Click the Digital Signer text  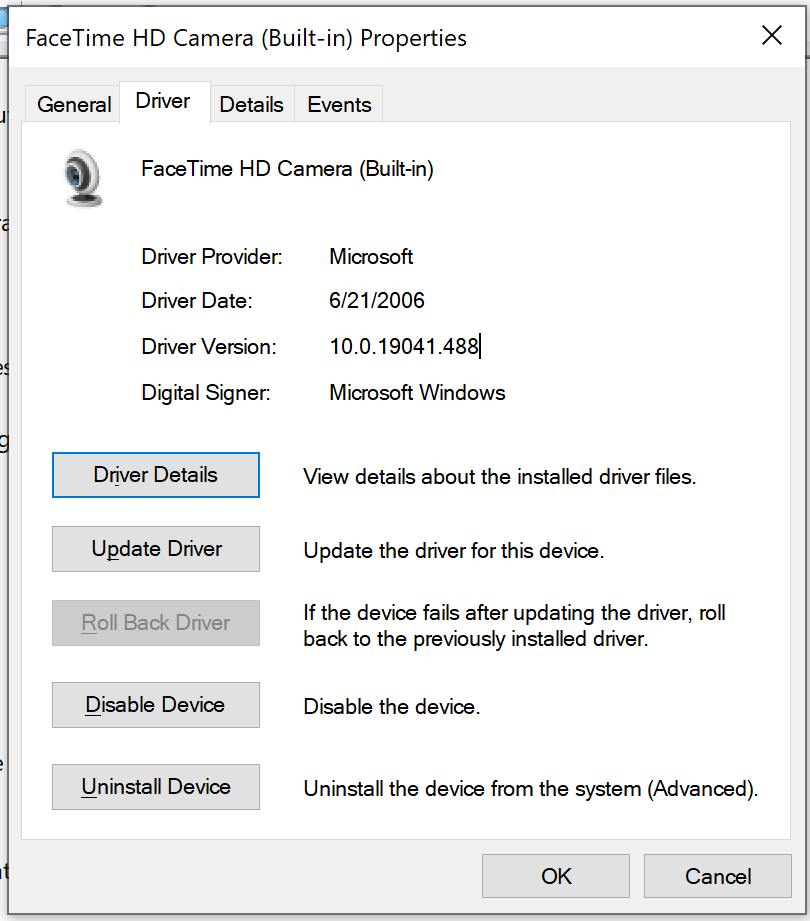coord(416,392)
